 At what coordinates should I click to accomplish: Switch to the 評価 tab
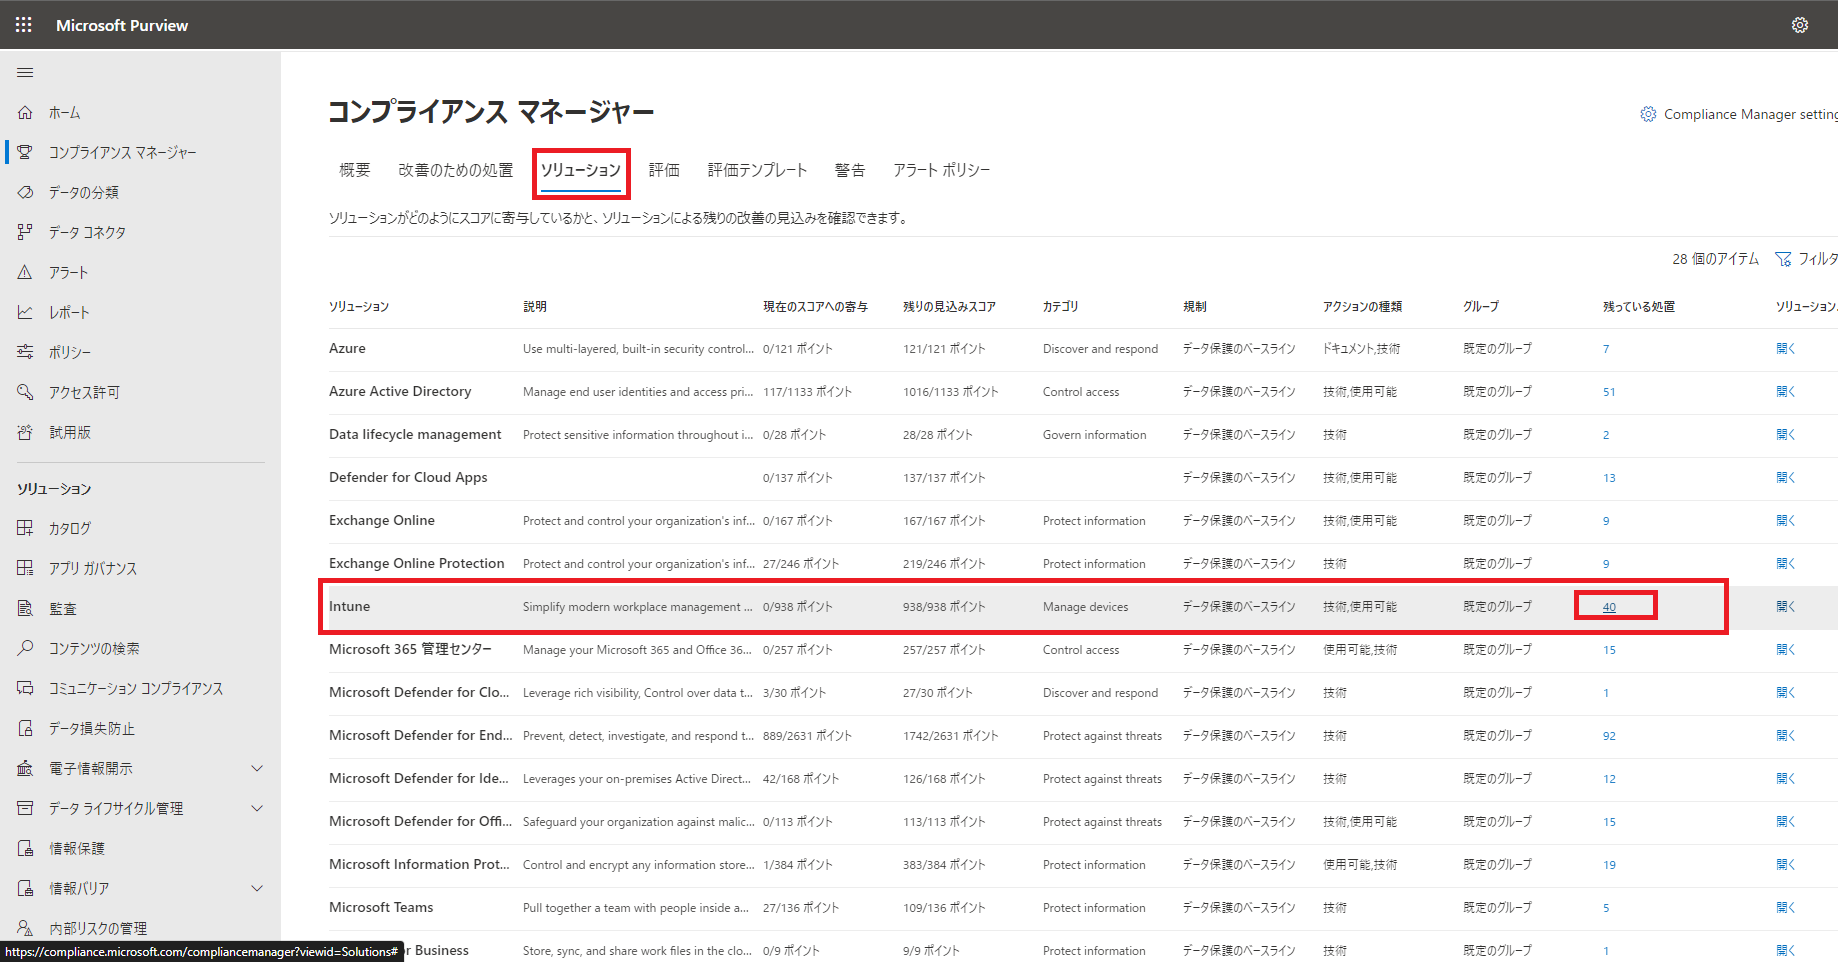[x=664, y=170]
